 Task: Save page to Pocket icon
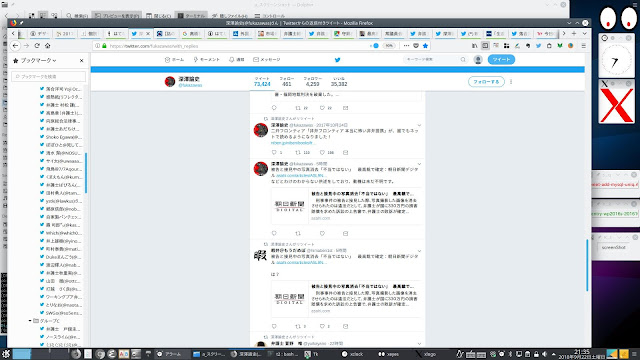tap(416, 46)
